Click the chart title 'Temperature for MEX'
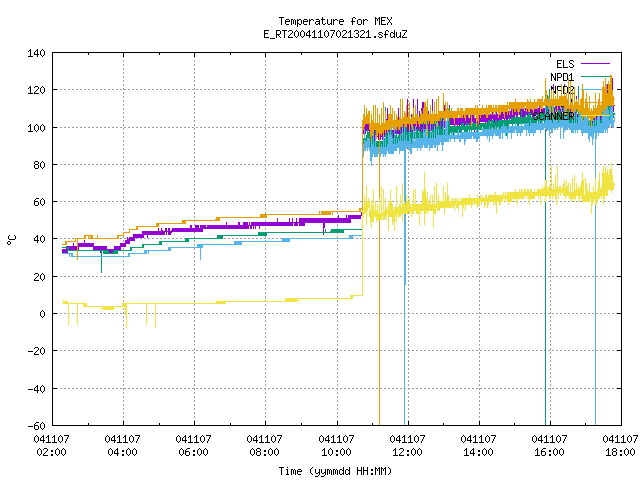 coord(335,21)
